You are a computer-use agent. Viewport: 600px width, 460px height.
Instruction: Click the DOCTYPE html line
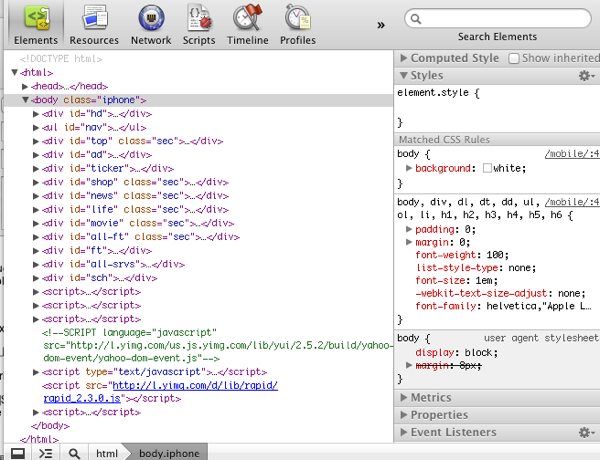pyautogui.click(x=61, y=59)
